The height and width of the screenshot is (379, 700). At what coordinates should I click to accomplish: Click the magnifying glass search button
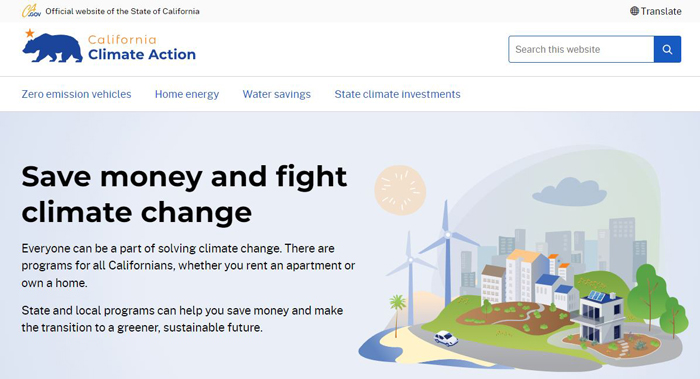coord(667,49)
